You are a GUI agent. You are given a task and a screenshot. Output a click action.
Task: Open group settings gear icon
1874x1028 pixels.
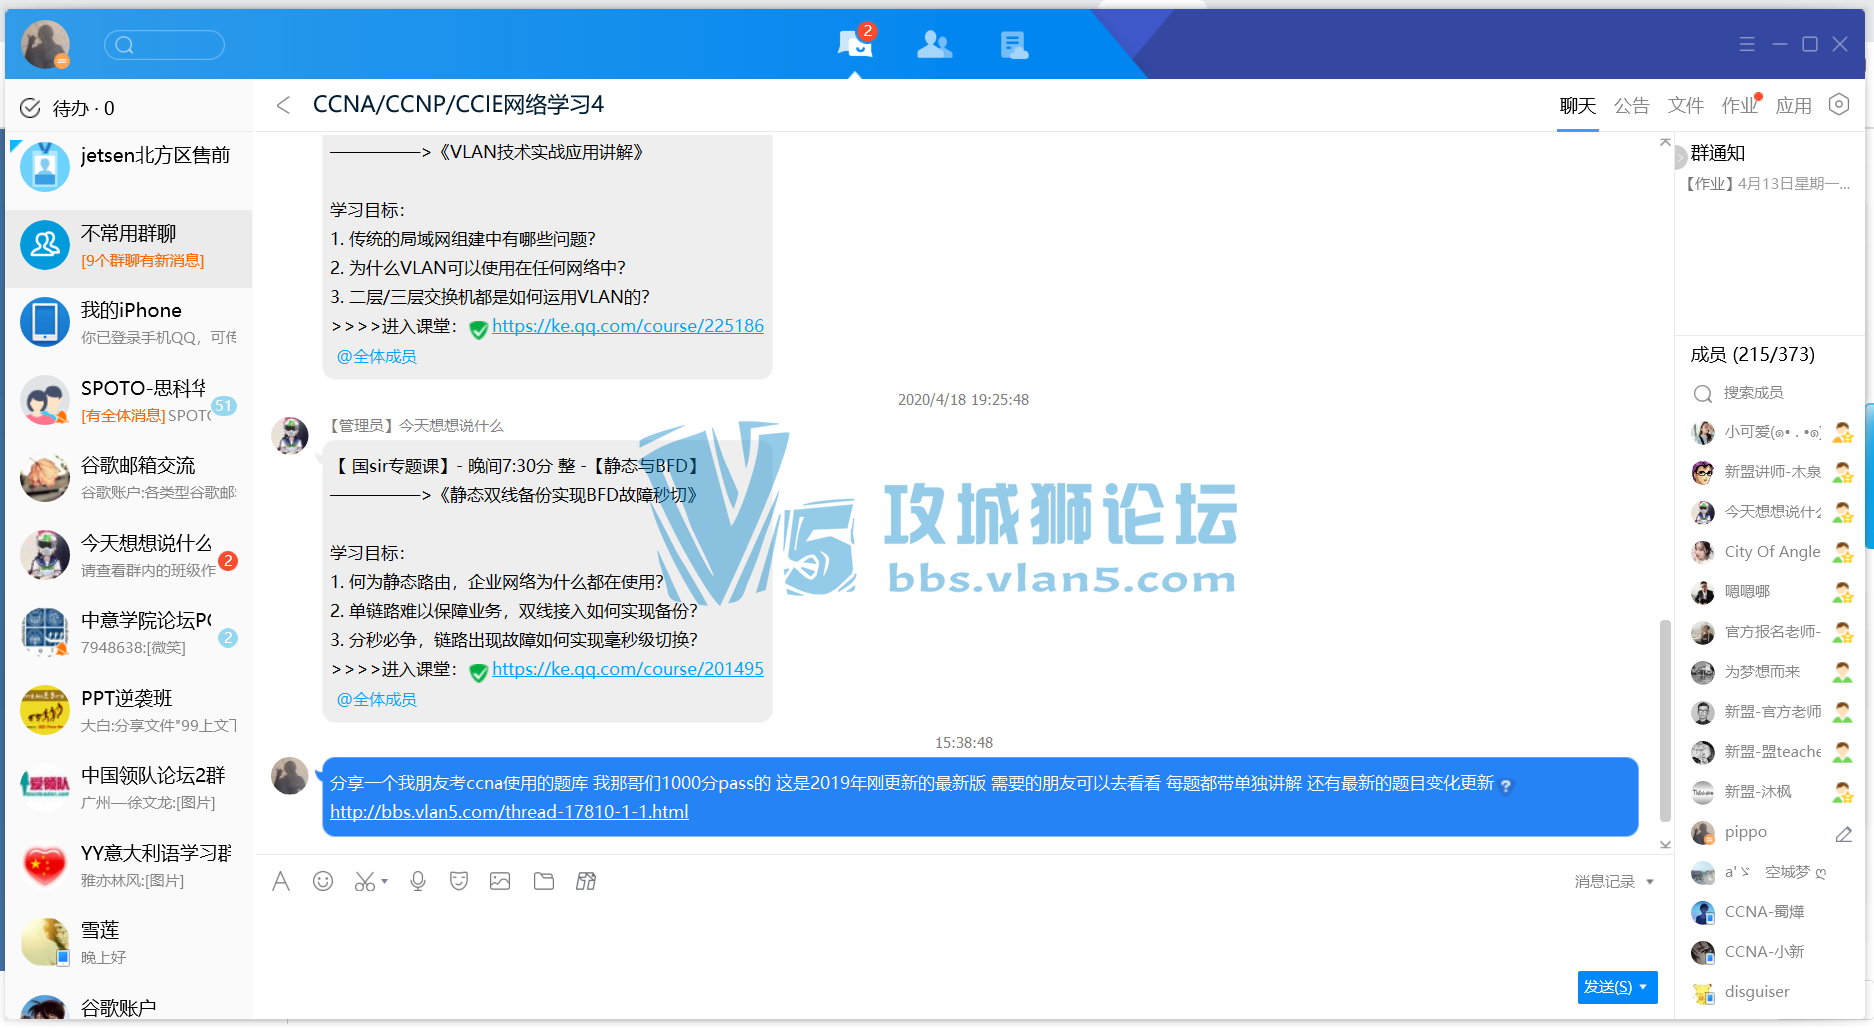click(x=1839, y=105)
